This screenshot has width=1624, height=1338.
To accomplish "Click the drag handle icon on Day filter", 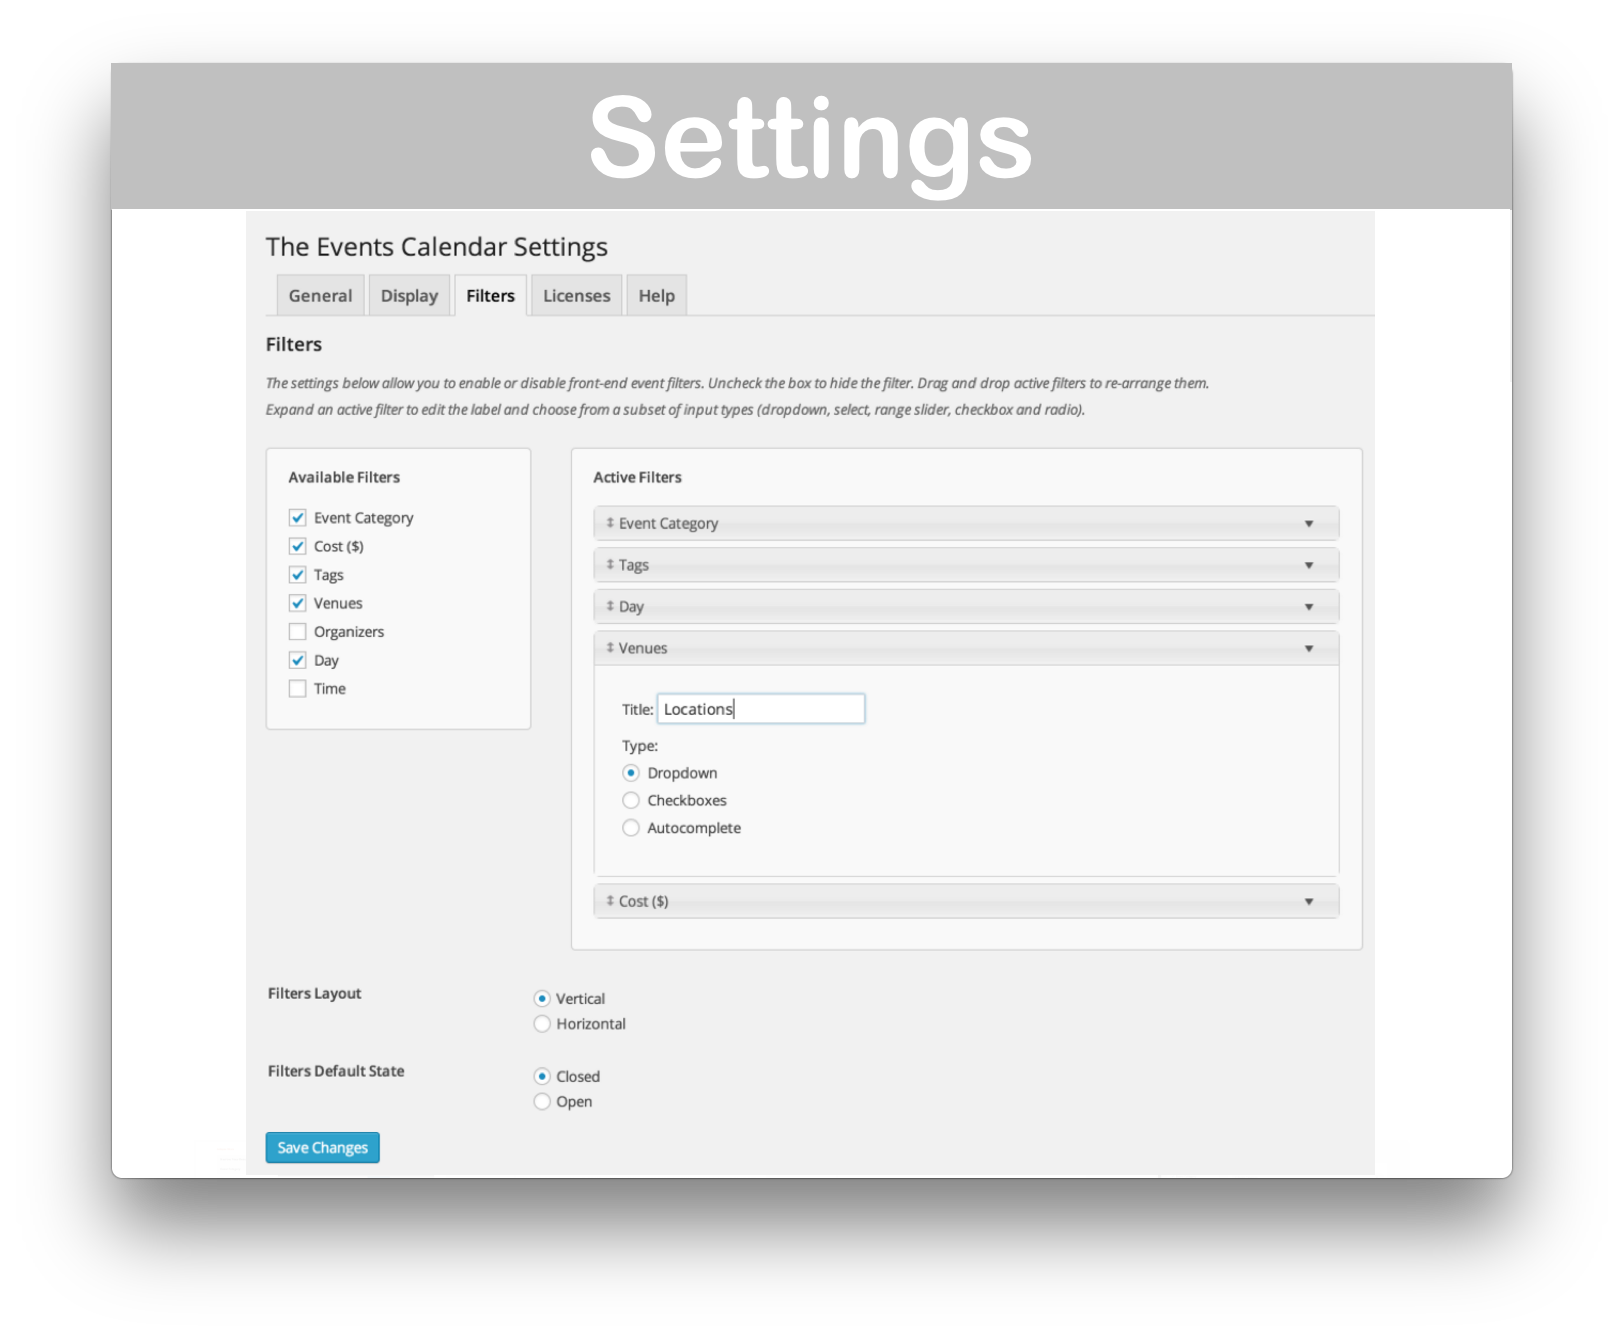I will [610, 606].
